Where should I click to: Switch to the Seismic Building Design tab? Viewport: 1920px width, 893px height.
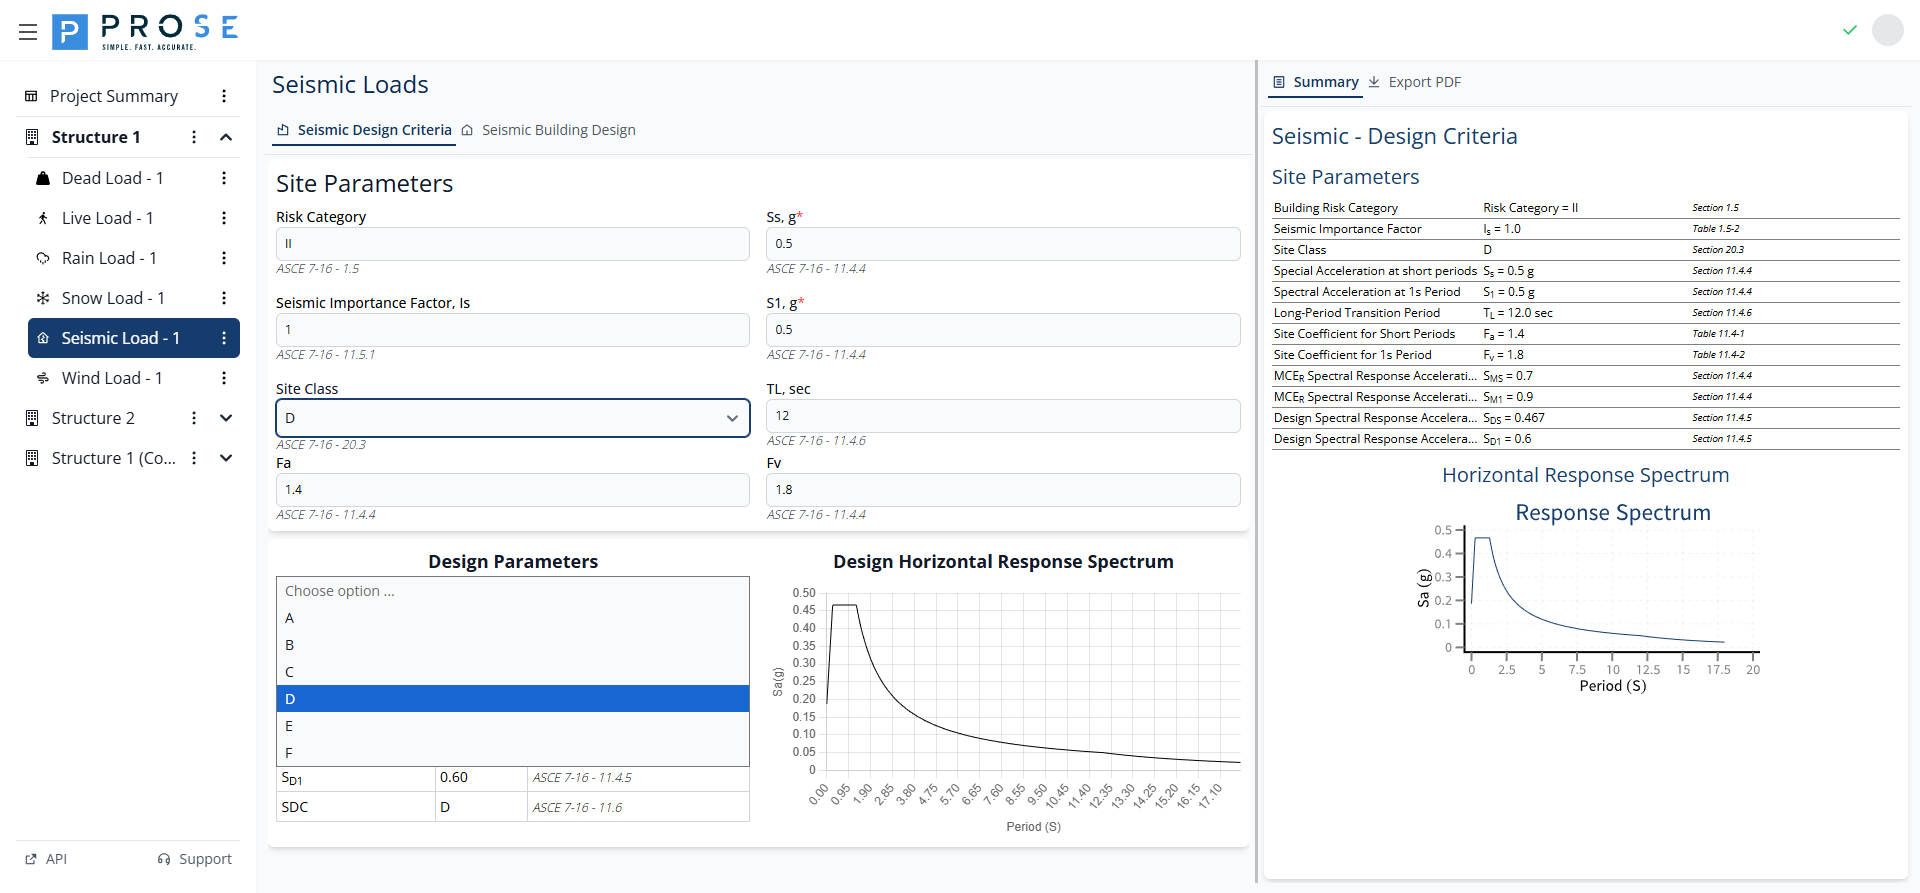click(x=549, y=130)
